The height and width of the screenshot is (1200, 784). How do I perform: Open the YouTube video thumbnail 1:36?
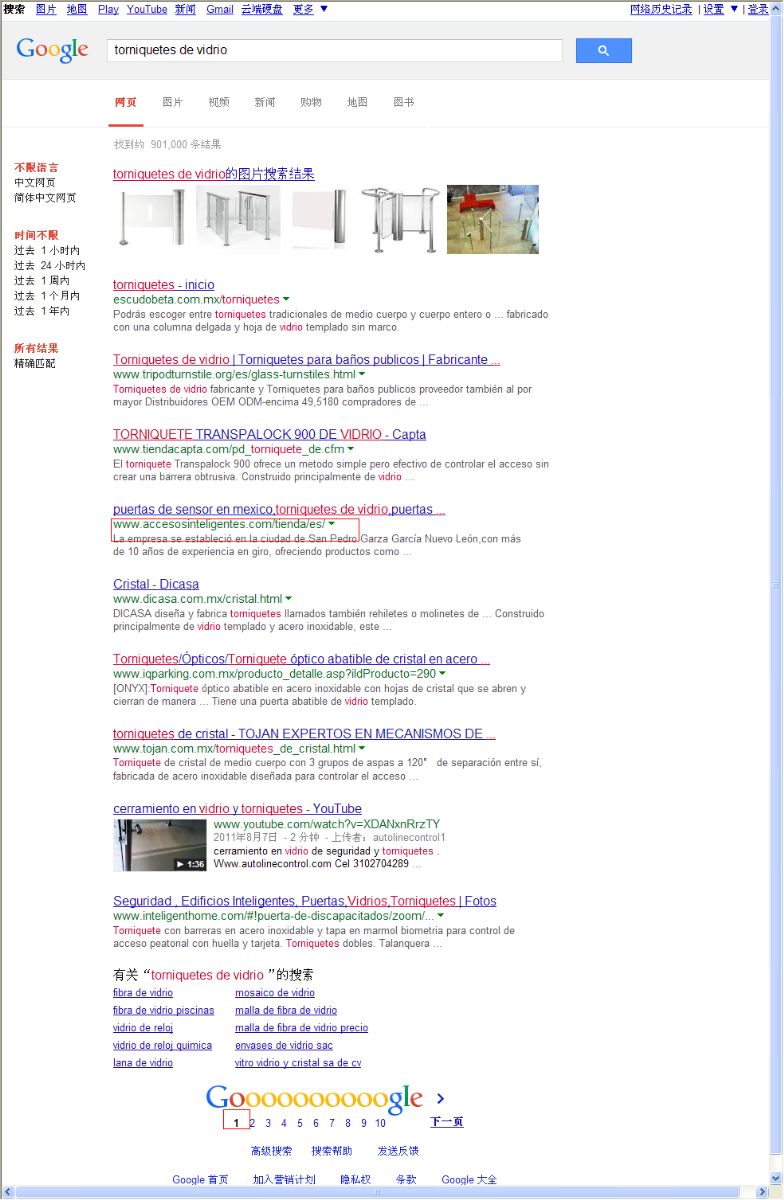click(x=160, y=845)
